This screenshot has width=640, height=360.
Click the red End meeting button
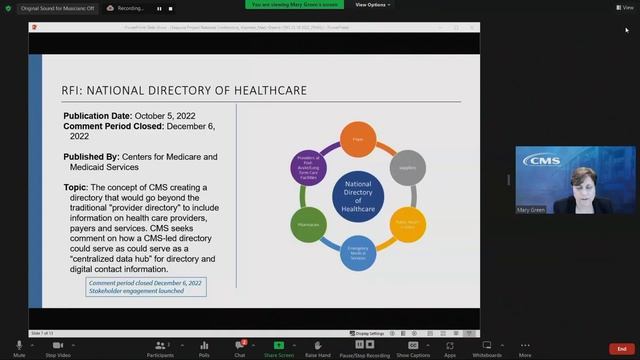[x=622, y=349]
